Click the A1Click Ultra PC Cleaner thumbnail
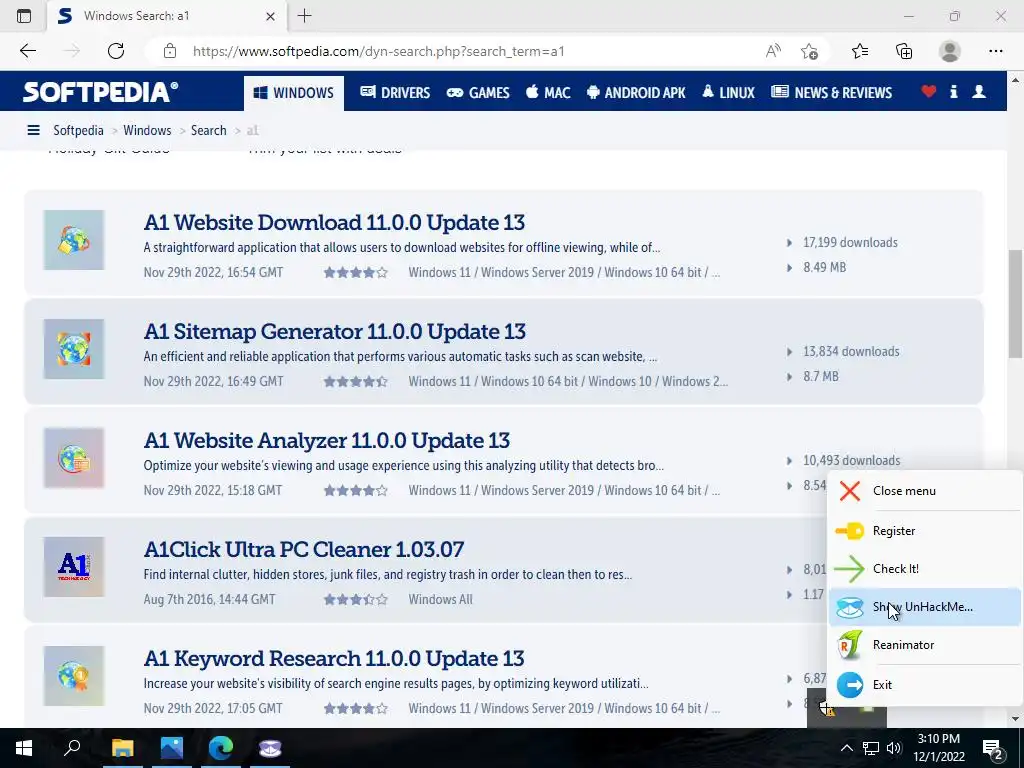The image size is (1024, 768). click(74, 567)
